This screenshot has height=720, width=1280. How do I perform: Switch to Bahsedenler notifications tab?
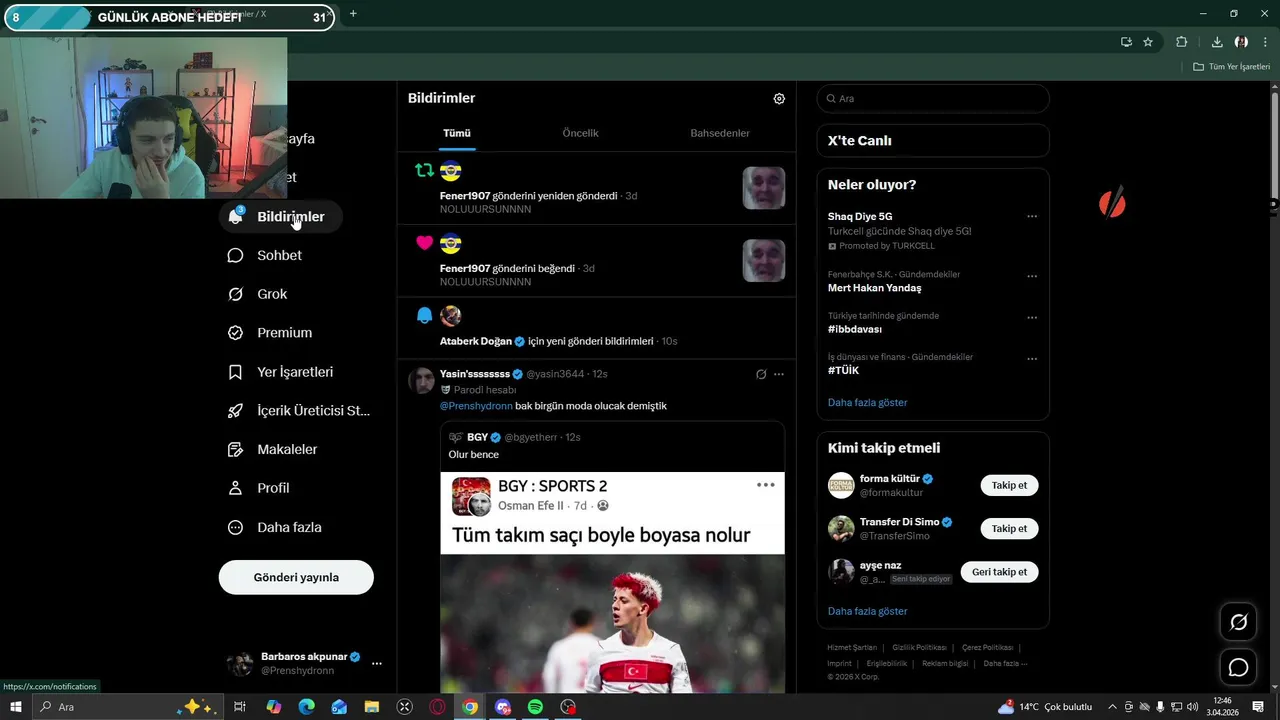click(x=720, y=133)
